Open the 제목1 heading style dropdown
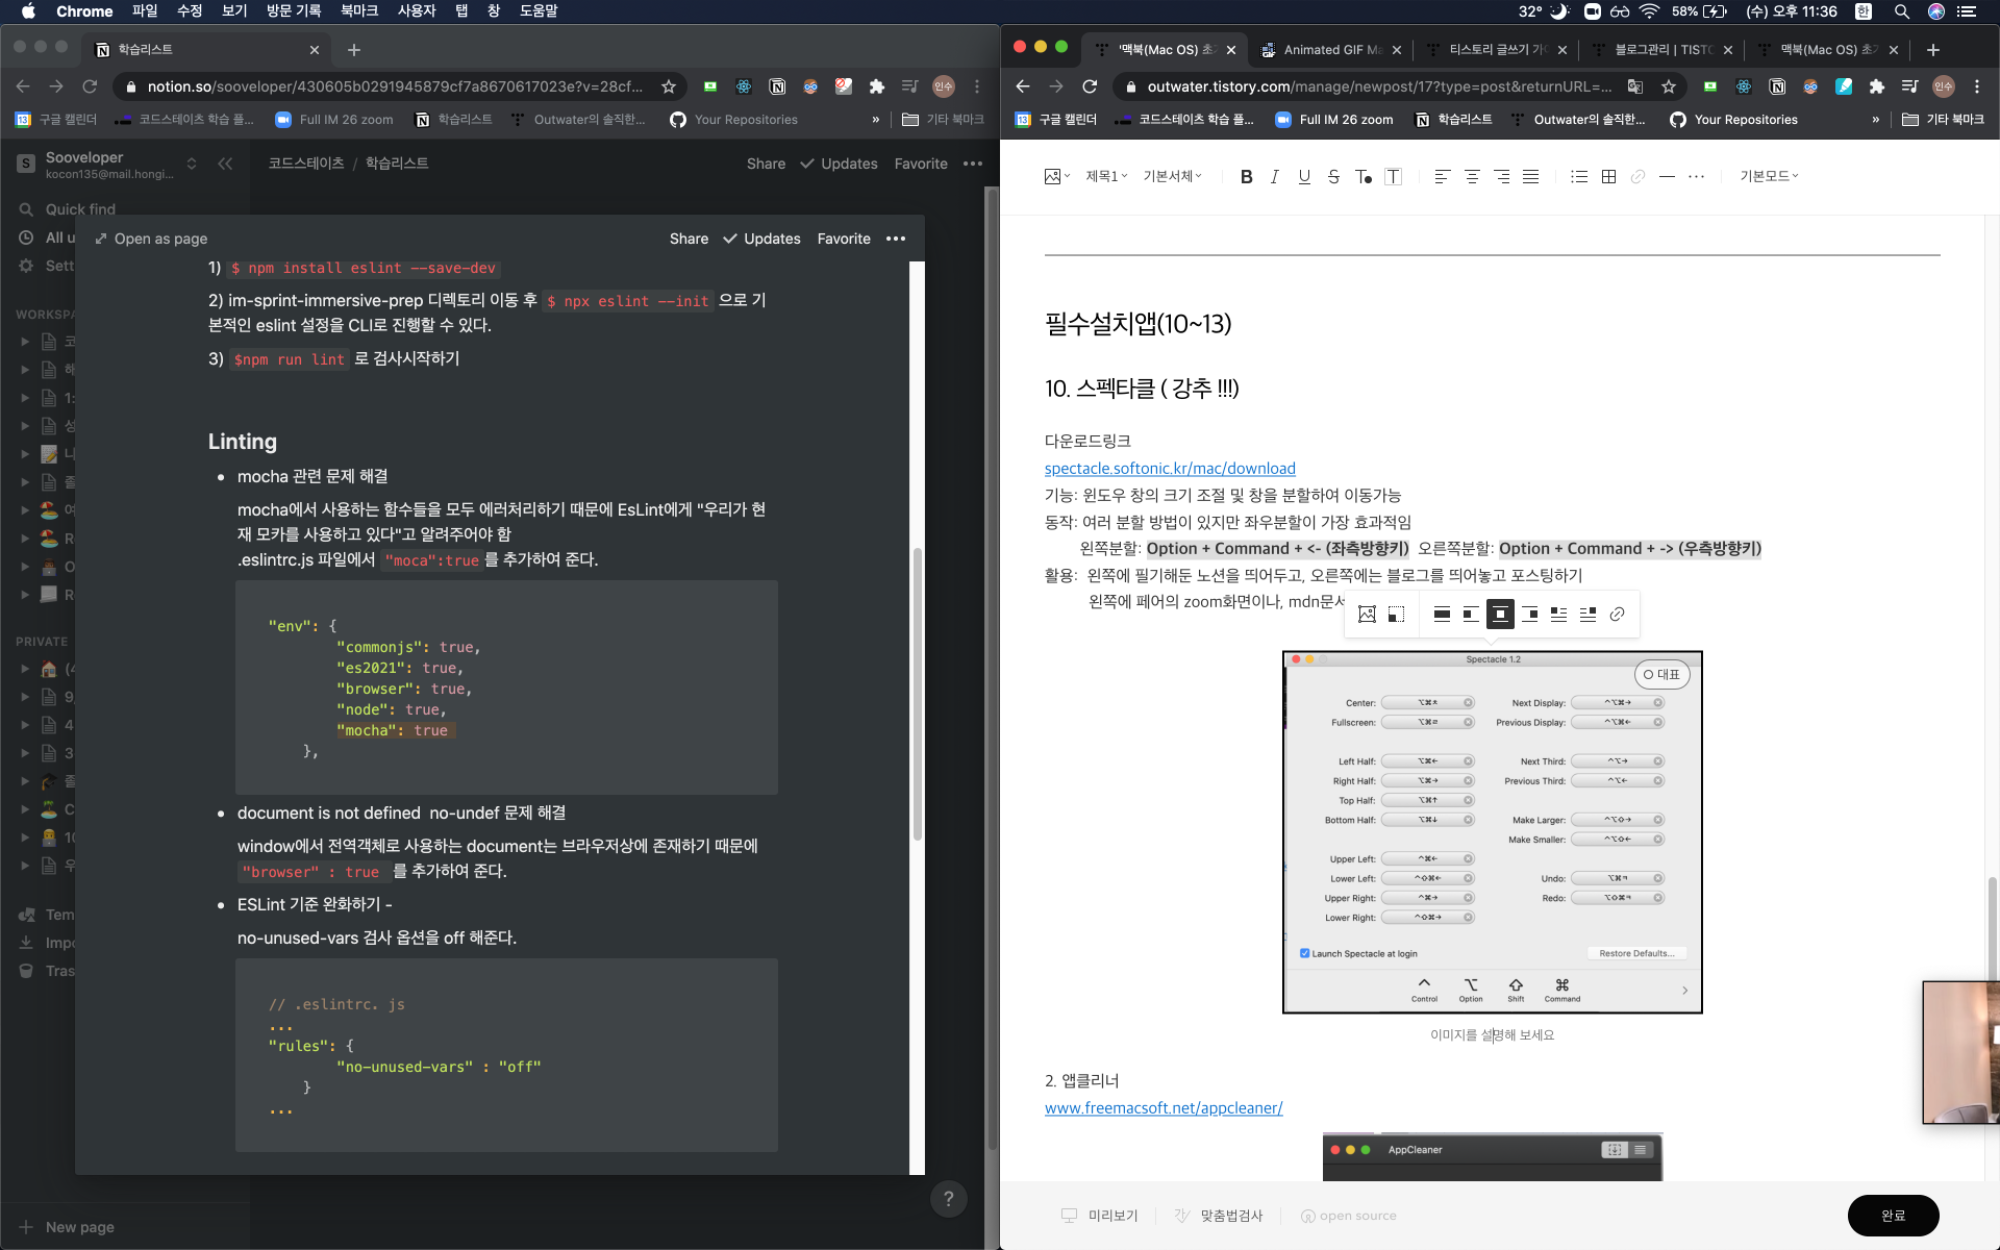Viewport: 2000px width, 1250px height. (1106, 176)
